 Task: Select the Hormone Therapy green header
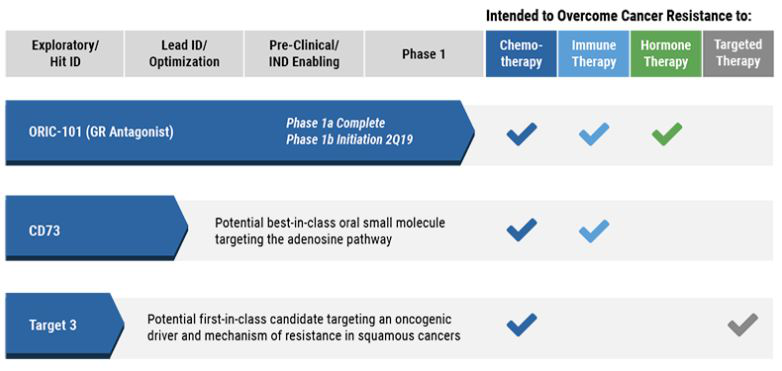point(666,54)
